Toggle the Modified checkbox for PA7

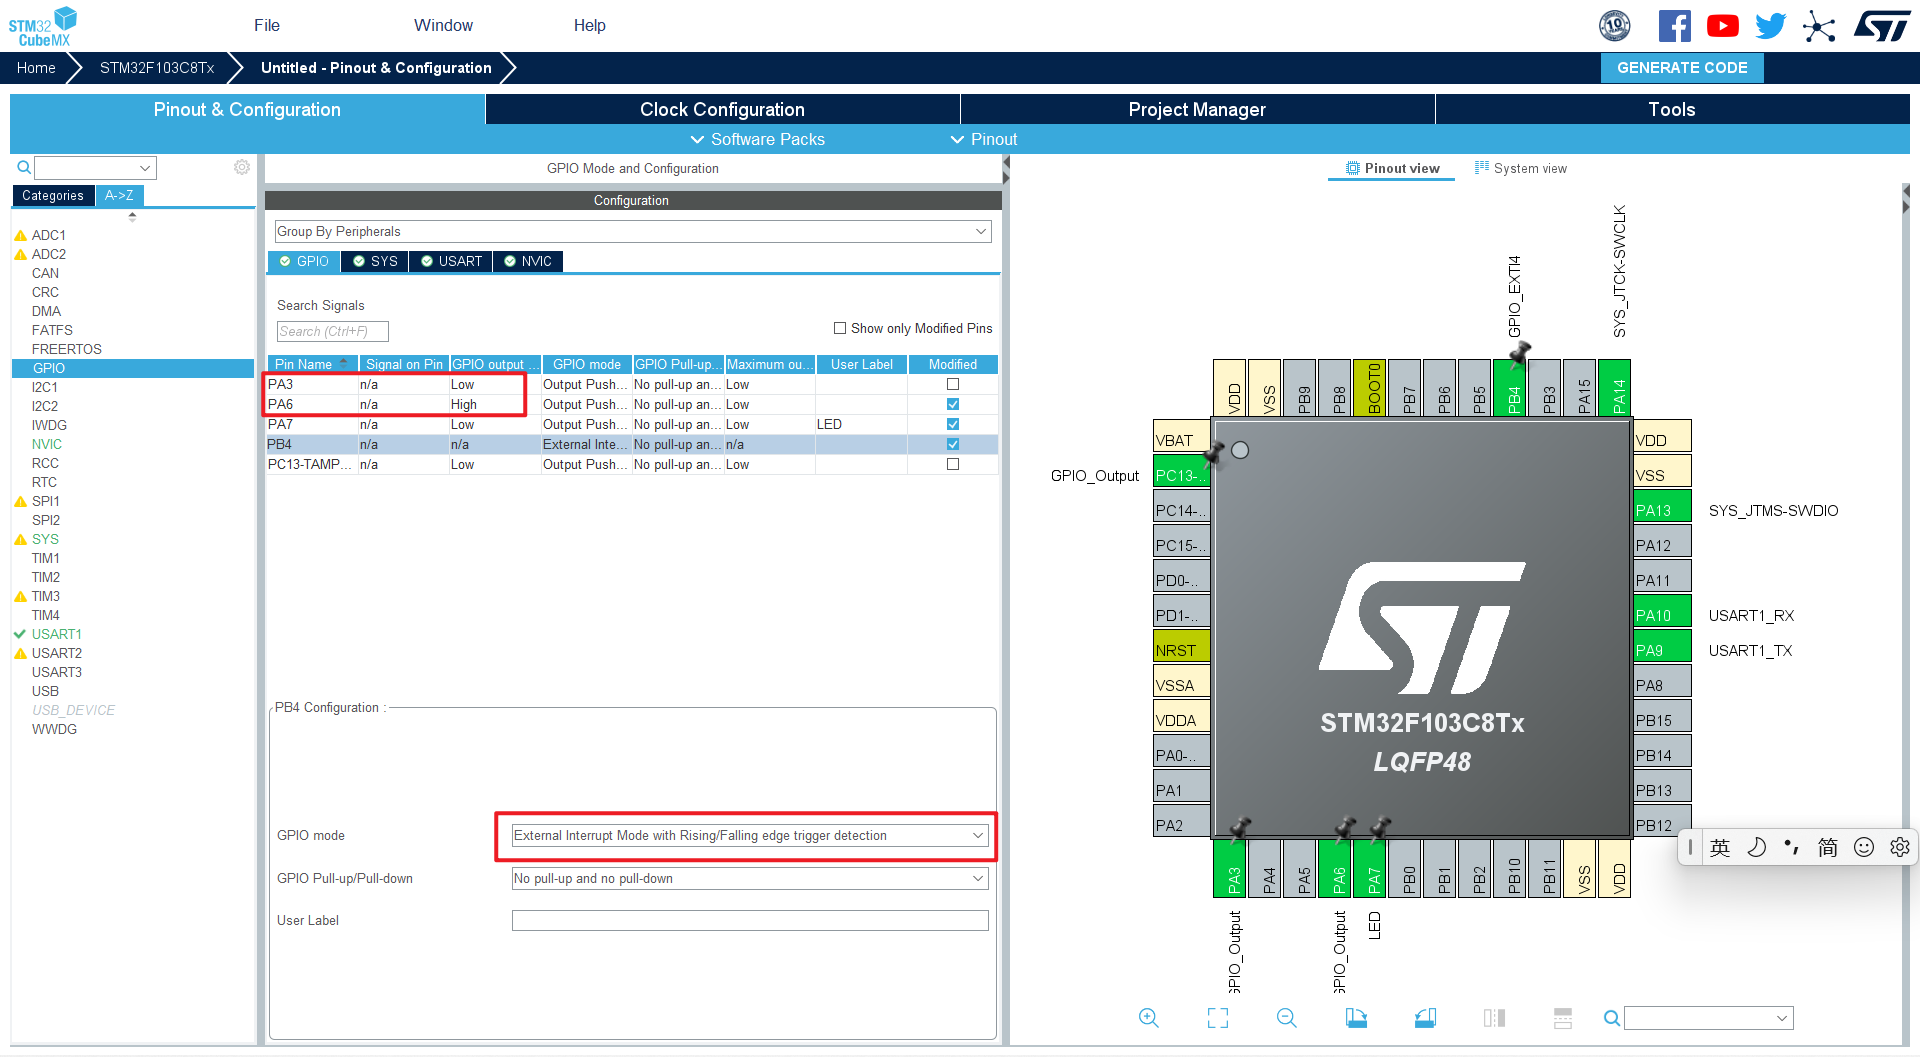click(953, 424)
